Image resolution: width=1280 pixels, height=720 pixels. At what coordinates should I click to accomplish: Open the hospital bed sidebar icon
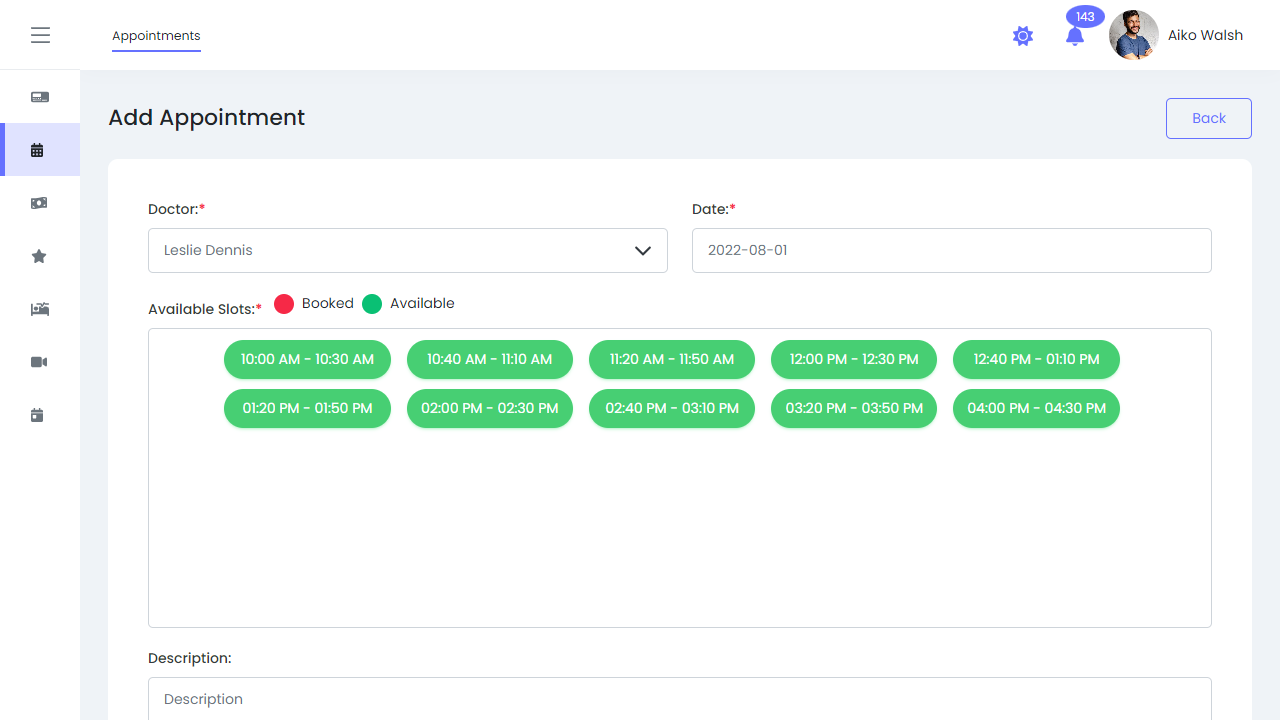[x=39, y=309]
